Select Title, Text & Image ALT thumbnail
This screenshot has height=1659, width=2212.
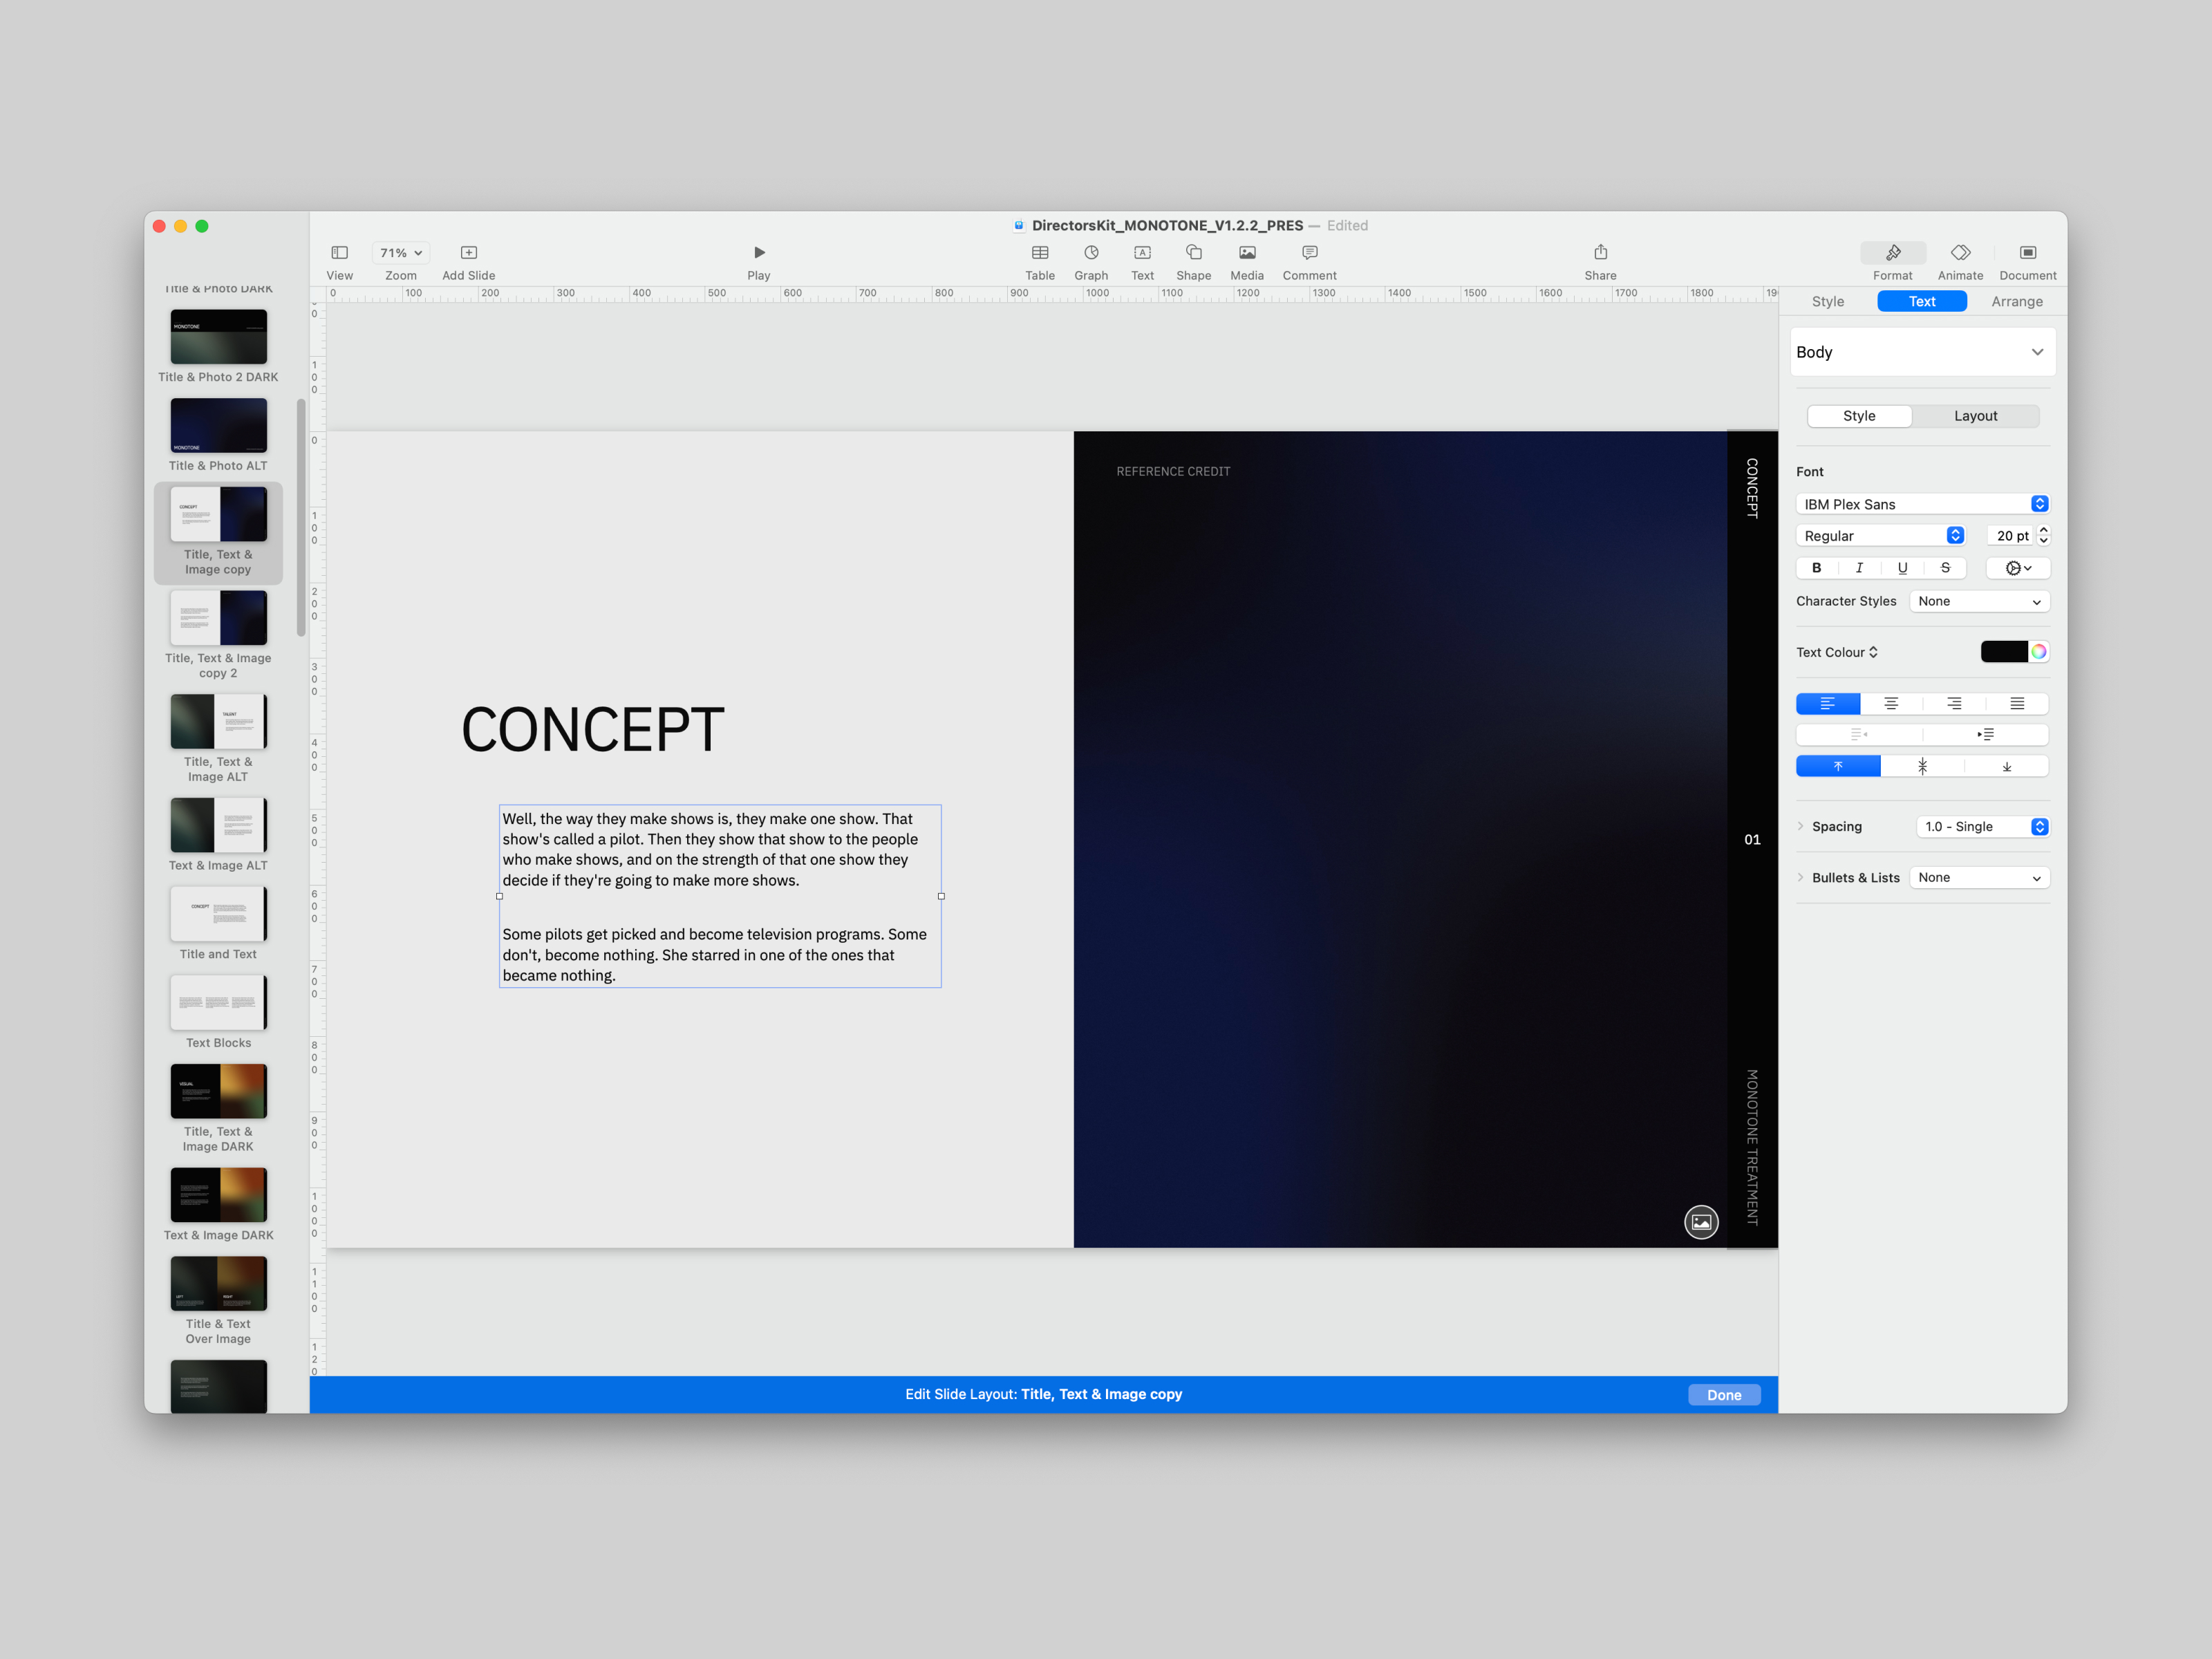[218, 722]
